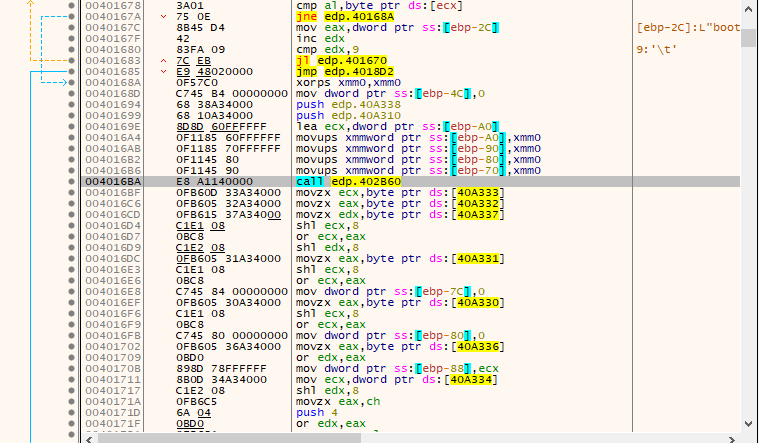Click the jmp down-arrow icon at 00401685
Image resolution: width=759 pixels, height=443 pixels.
[x=164, y=72]
